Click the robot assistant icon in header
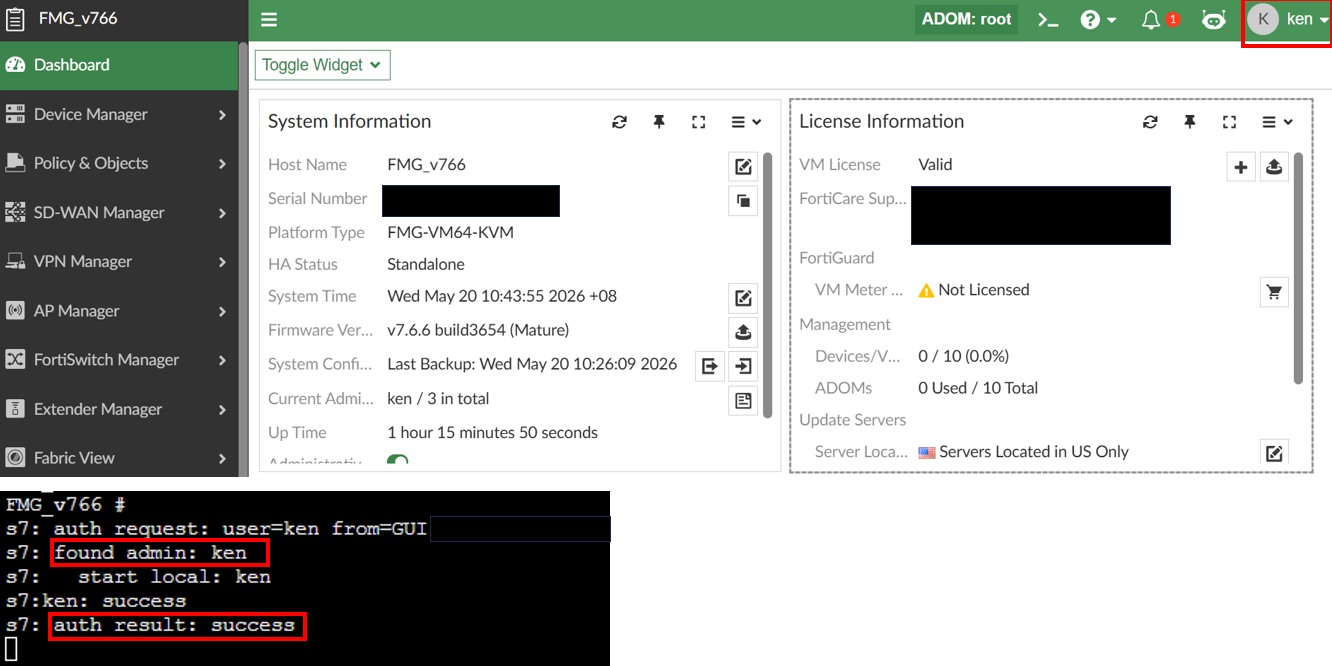The height and width of the screenshot is (666, 1332). click(1213, 20)
